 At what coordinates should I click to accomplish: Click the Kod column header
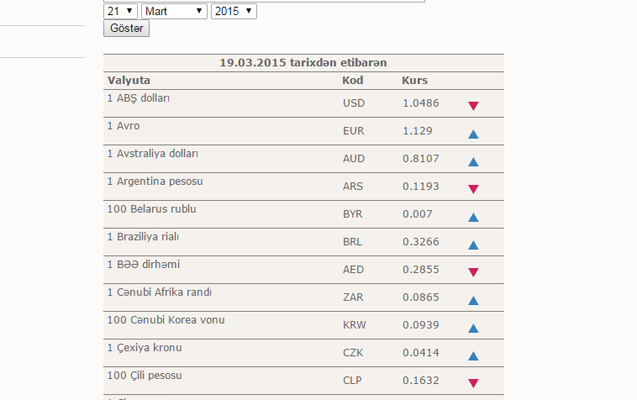(x=352, y=79)
